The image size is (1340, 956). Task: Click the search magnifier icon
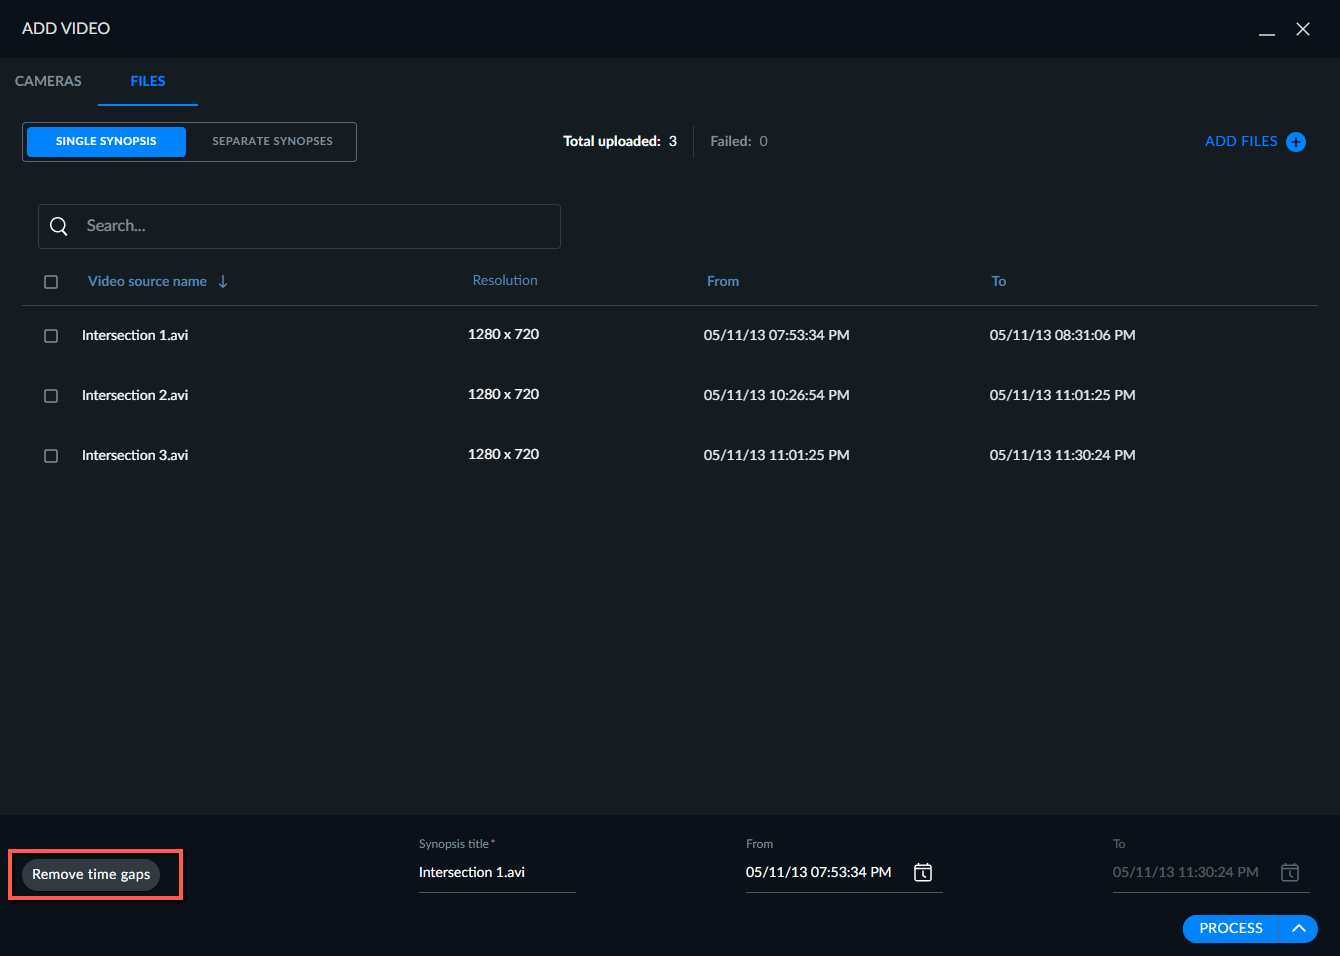pyautogui.click(x=59, y=226)
